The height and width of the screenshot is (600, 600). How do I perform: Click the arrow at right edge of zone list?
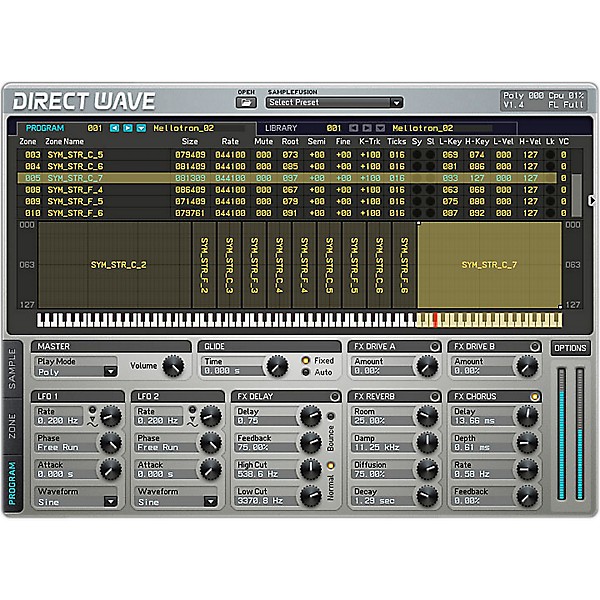pyautogui.click(x=592, y=200)
